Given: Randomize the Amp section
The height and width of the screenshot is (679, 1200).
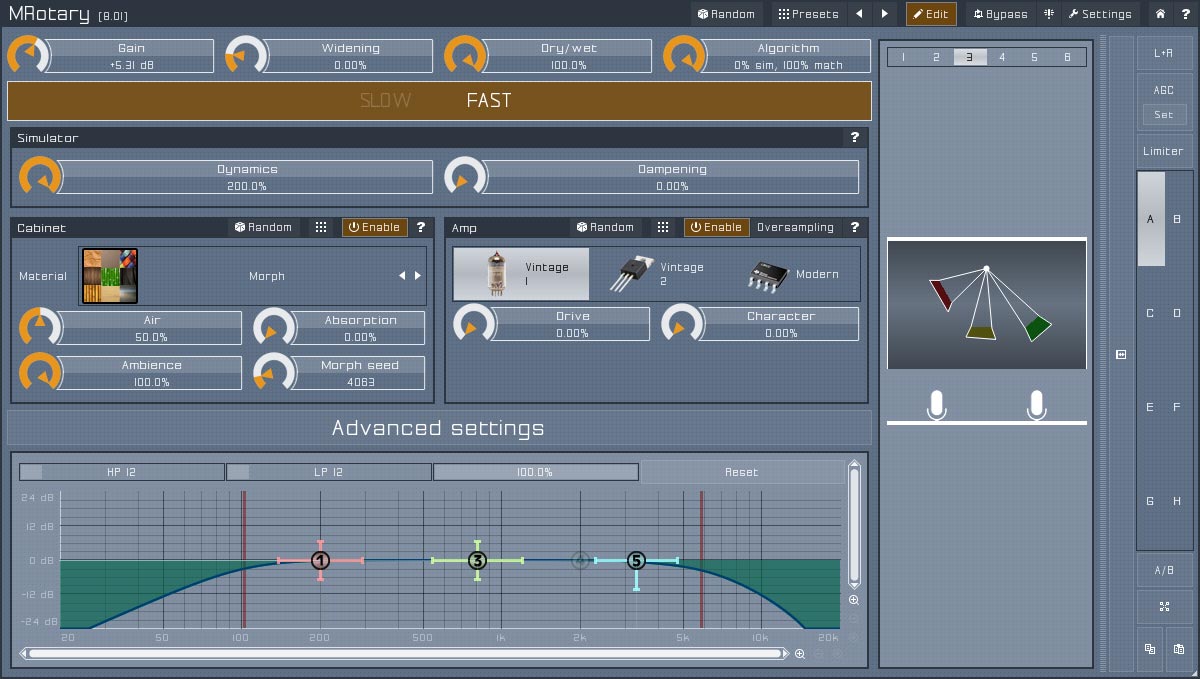Looking at the screenshot, I should click(x=606, y=227).
